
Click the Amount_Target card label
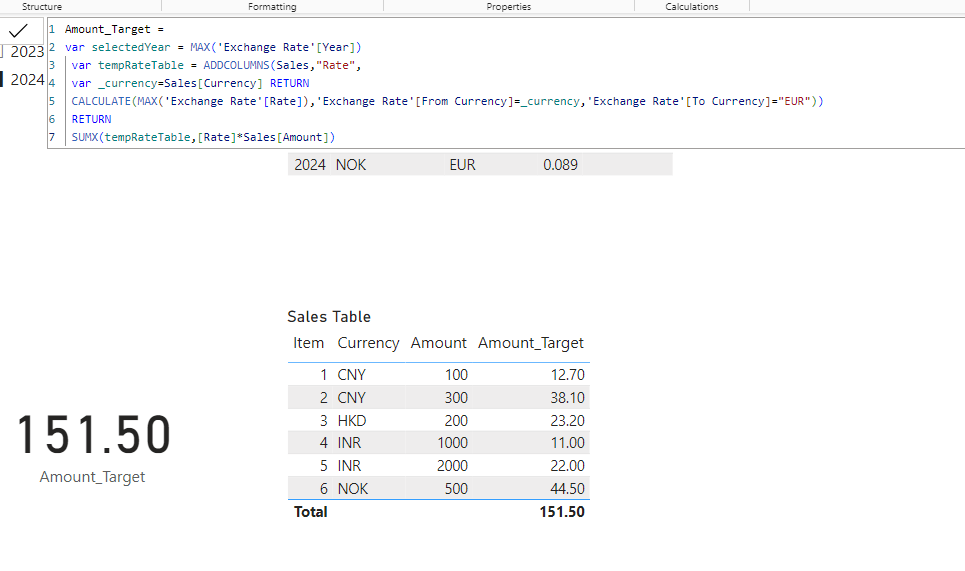(92, 477)
